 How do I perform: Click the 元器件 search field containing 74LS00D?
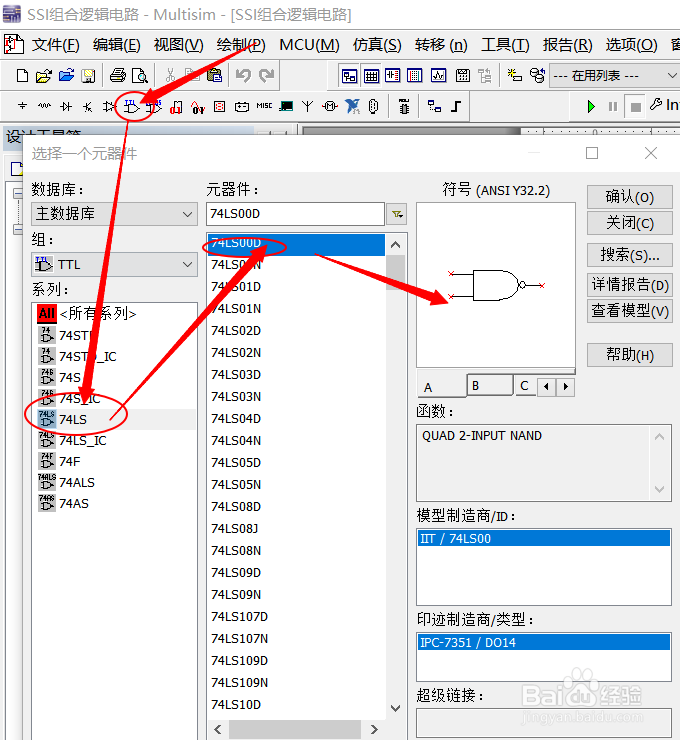[295, 214]
